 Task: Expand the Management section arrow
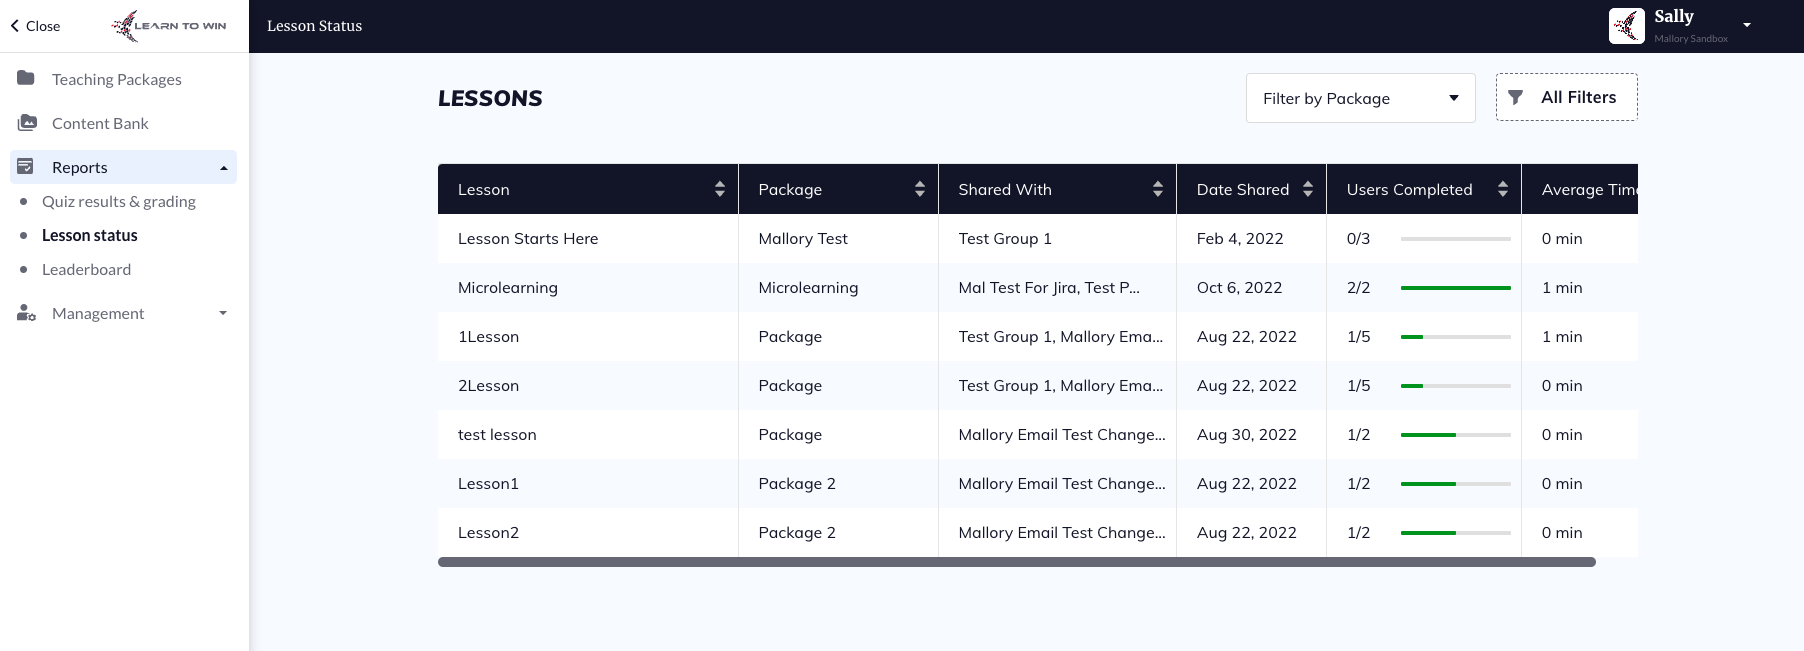[223, 313]
